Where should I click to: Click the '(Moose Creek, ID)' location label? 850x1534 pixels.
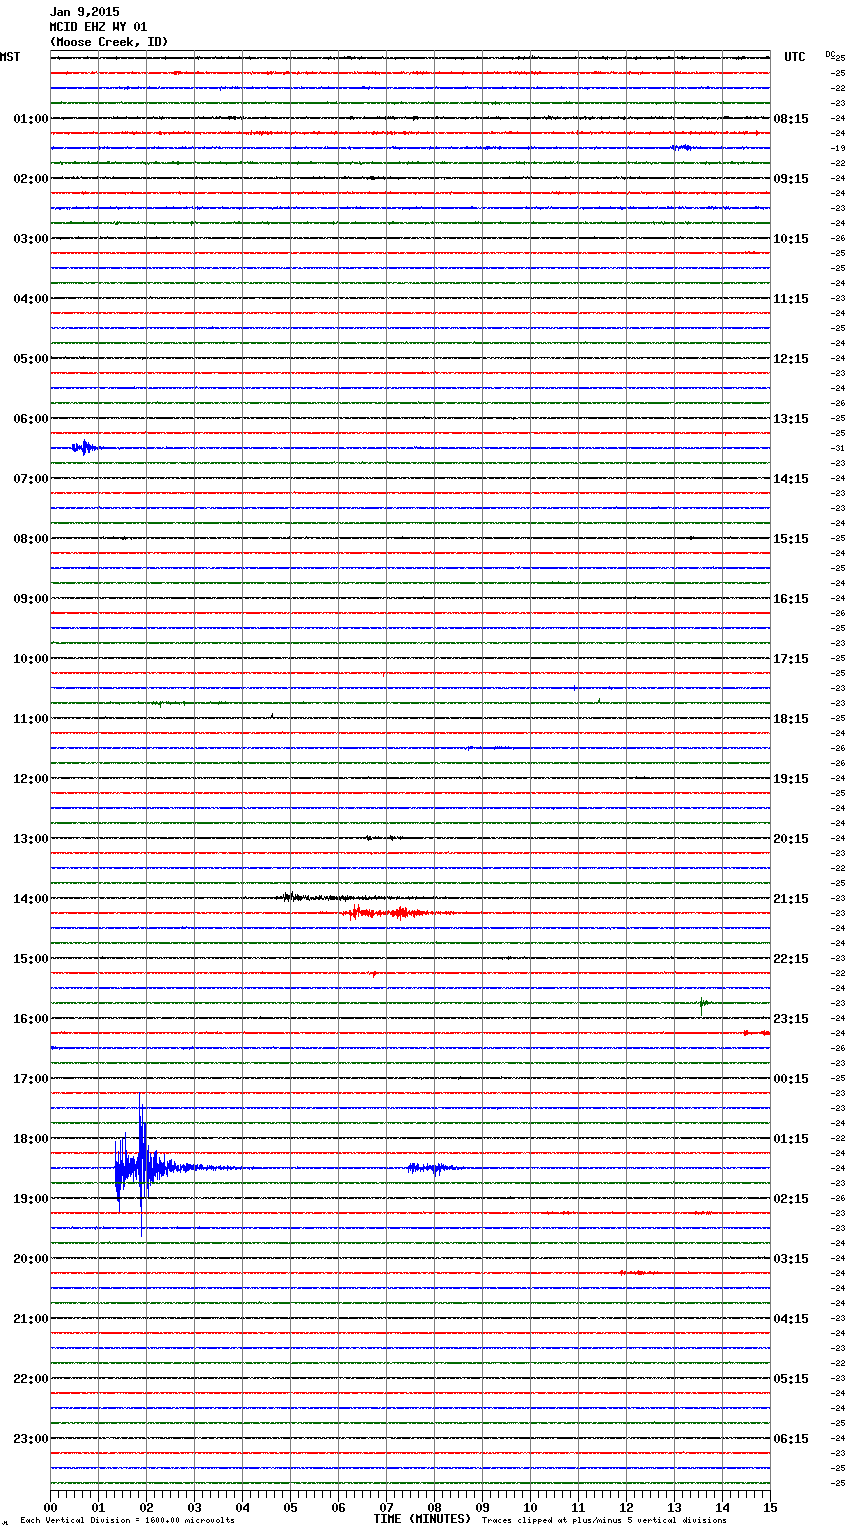click(x=109, y=42)
